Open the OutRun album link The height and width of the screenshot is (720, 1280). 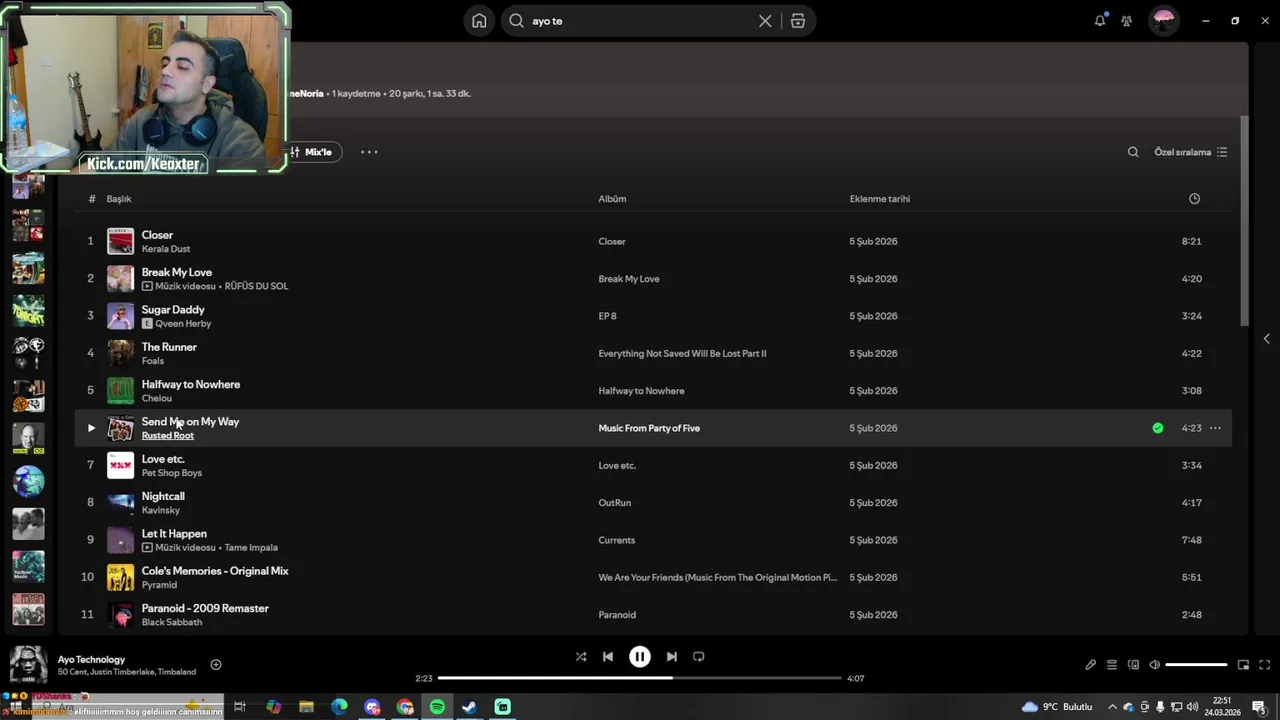614,503
